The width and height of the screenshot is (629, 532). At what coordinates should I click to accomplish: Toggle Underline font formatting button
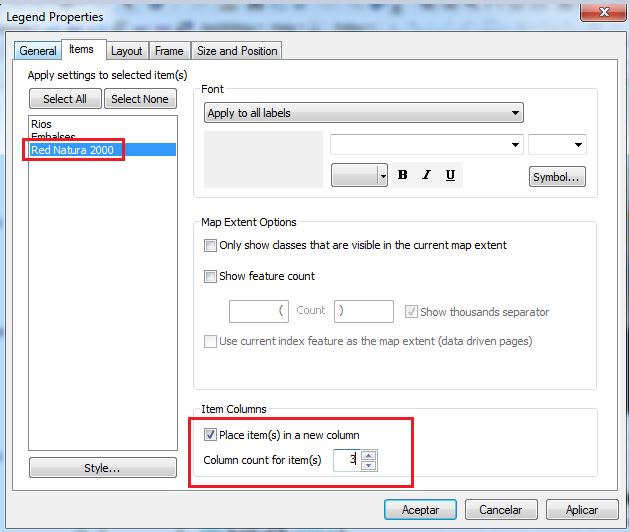(450, 175)
